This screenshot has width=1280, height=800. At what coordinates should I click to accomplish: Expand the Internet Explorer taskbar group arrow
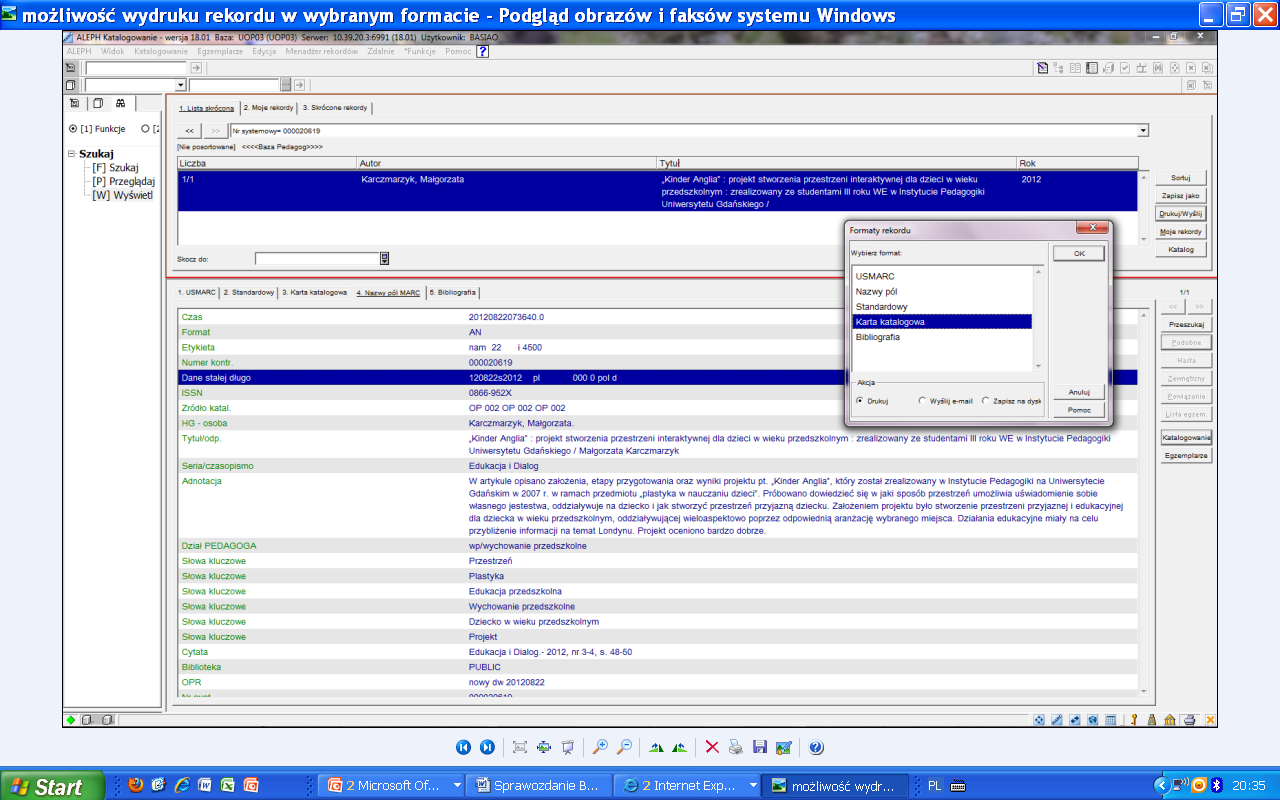(752, 785)
